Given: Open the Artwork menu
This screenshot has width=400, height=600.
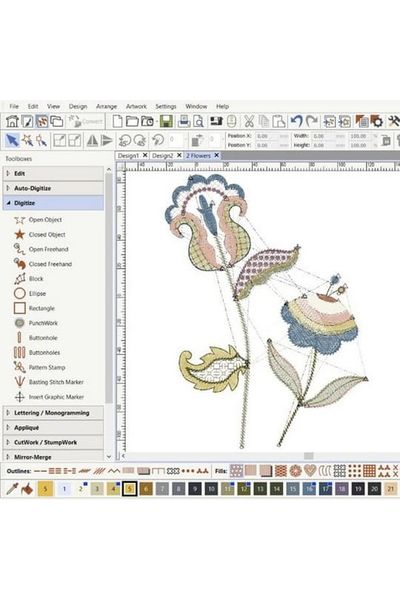Looking at the screenshot, I should click(x=136, y=106).
